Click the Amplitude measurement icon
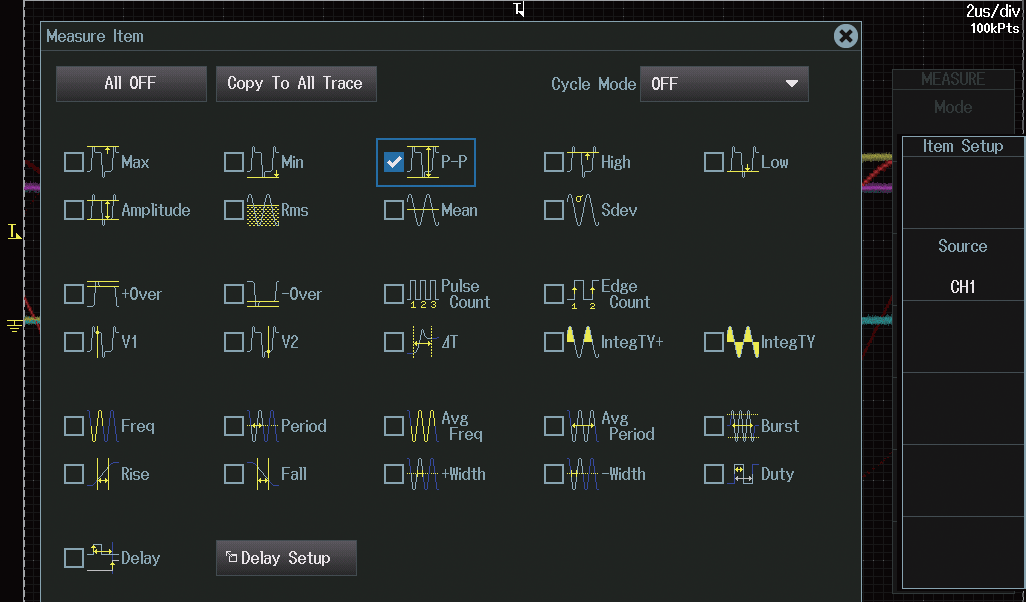1026x602 pixels. tap(103, 210)
